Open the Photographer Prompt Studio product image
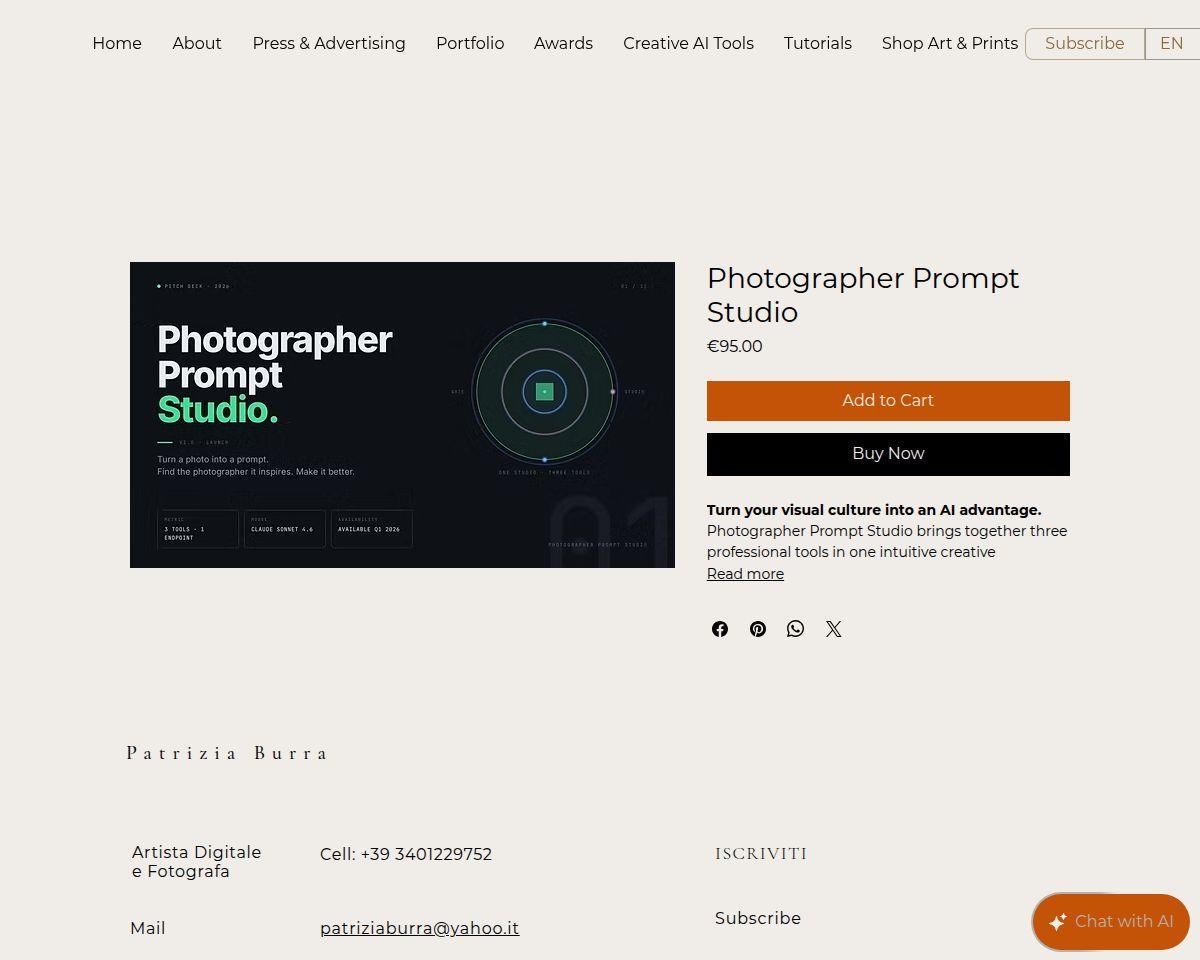The height and width of the screenshot is (960, 1200). 402,415
